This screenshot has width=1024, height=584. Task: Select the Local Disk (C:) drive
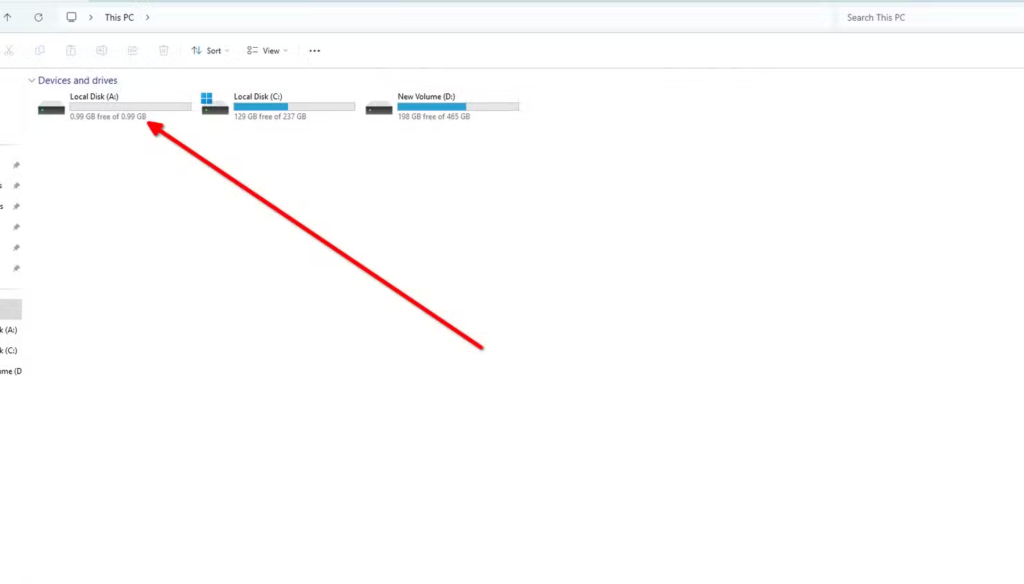point(258,97)
